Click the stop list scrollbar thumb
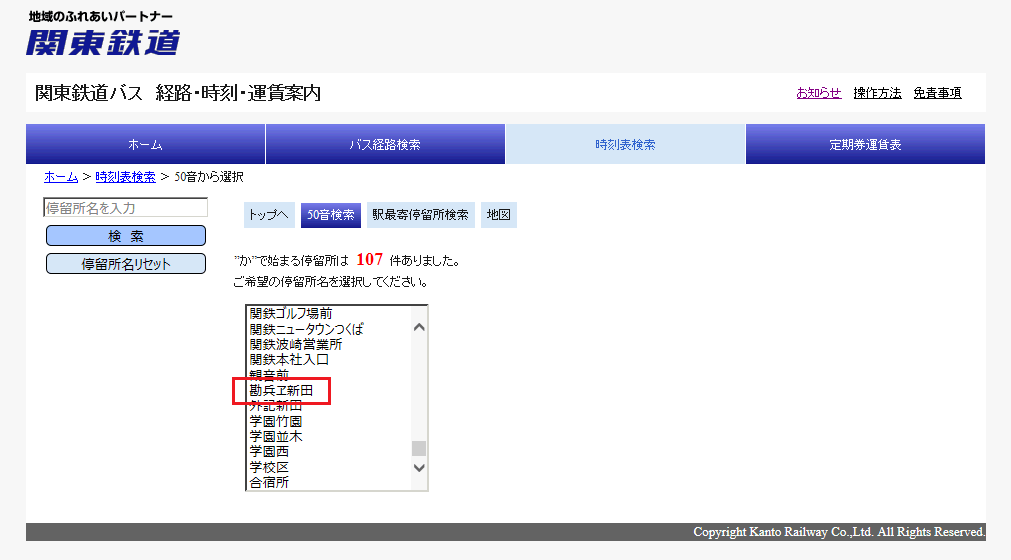Image resolution: width=1011 pixels, height=560 pixels. coord(419,448)
